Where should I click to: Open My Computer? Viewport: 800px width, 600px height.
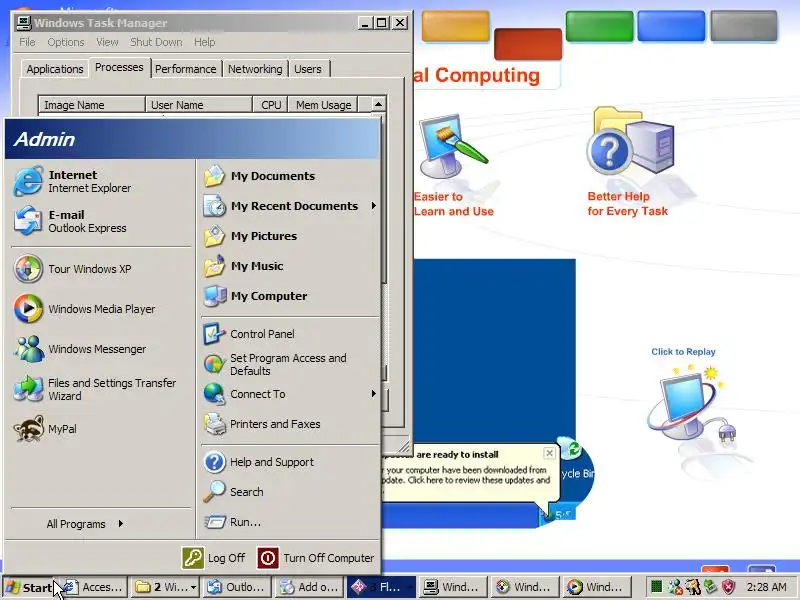click(x=290, y=296)
